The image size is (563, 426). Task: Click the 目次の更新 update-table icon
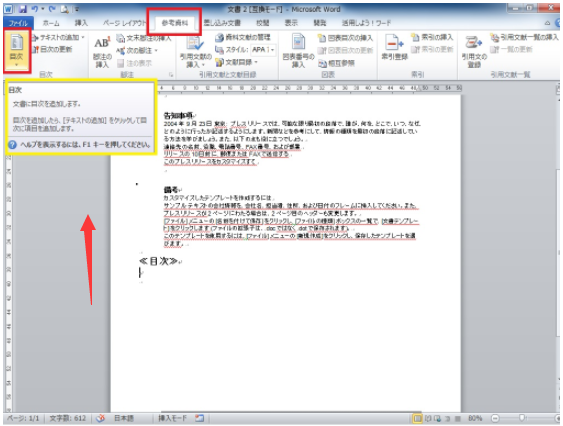36,49
